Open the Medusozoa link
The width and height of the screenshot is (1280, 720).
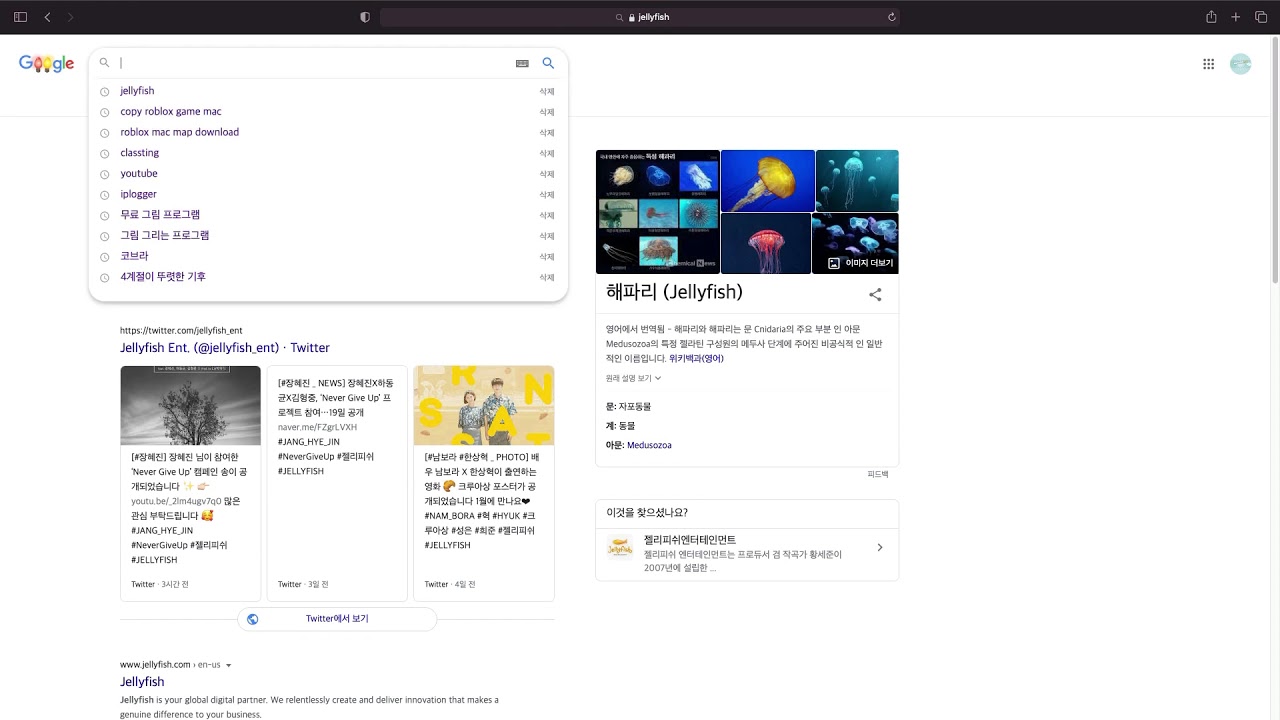[x=649, y=445]
